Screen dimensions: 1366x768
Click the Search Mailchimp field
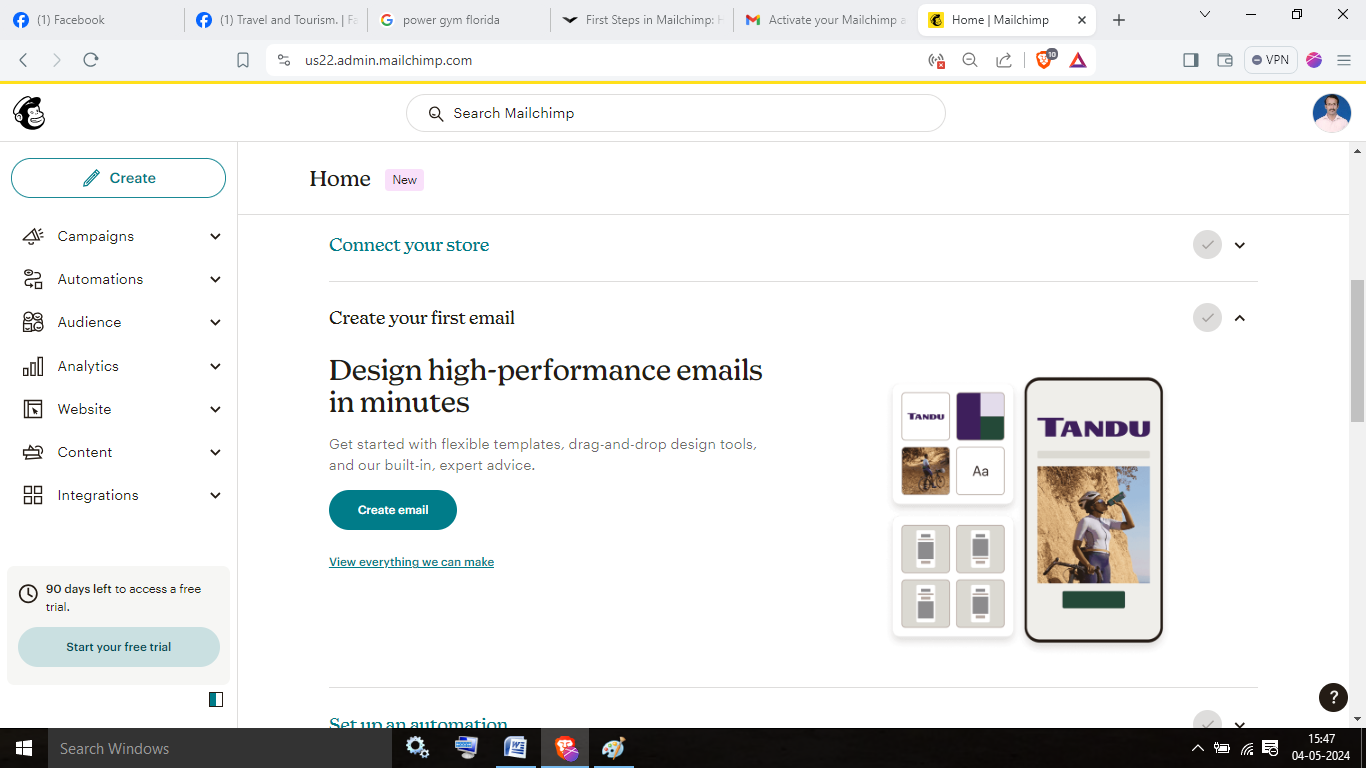pyautogui.click(x=675, y=113)
